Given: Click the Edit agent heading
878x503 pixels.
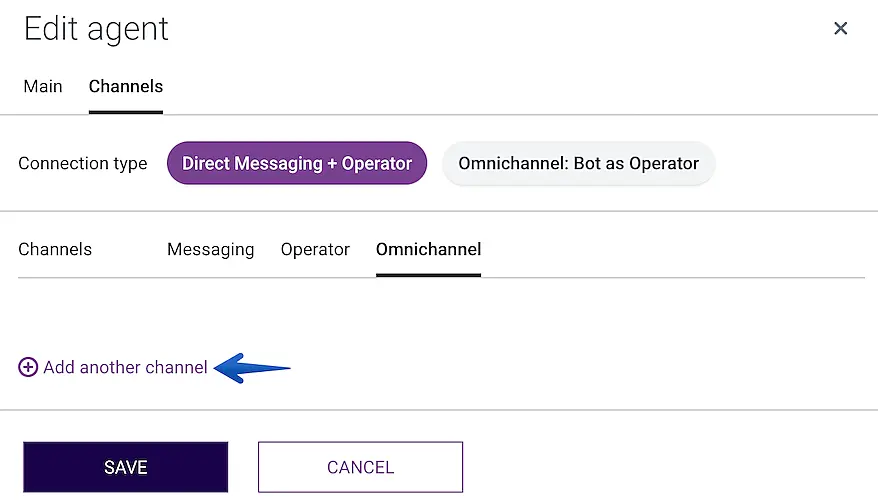Looking at the screenshot, I should pos(96,29).
